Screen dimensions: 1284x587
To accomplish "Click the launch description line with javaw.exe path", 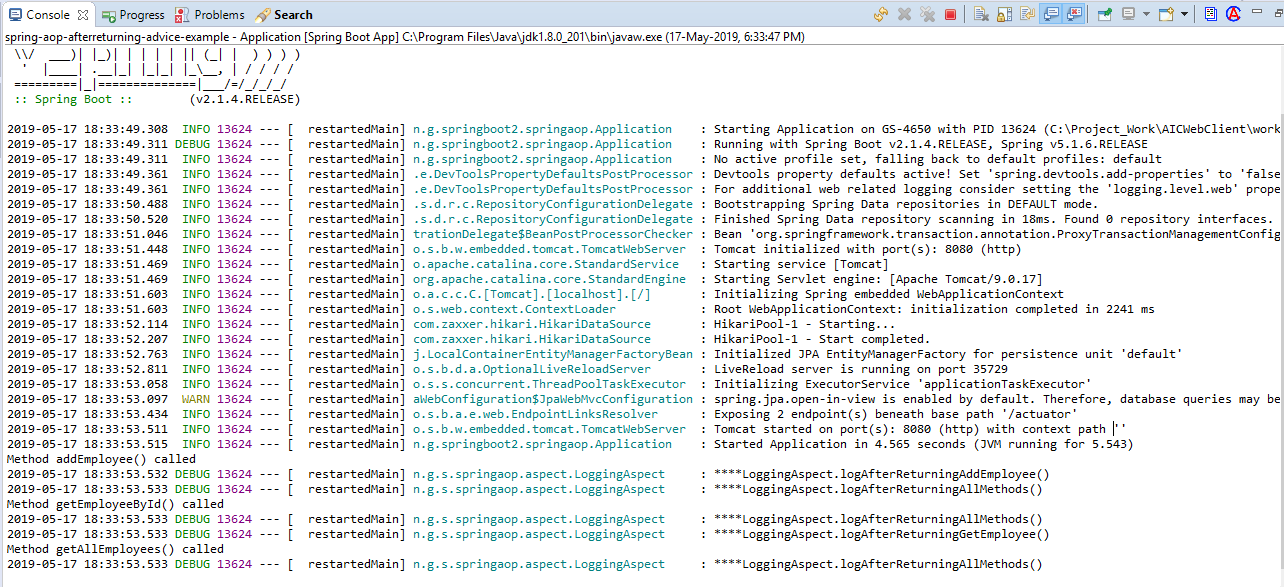I will click(404, 37).
